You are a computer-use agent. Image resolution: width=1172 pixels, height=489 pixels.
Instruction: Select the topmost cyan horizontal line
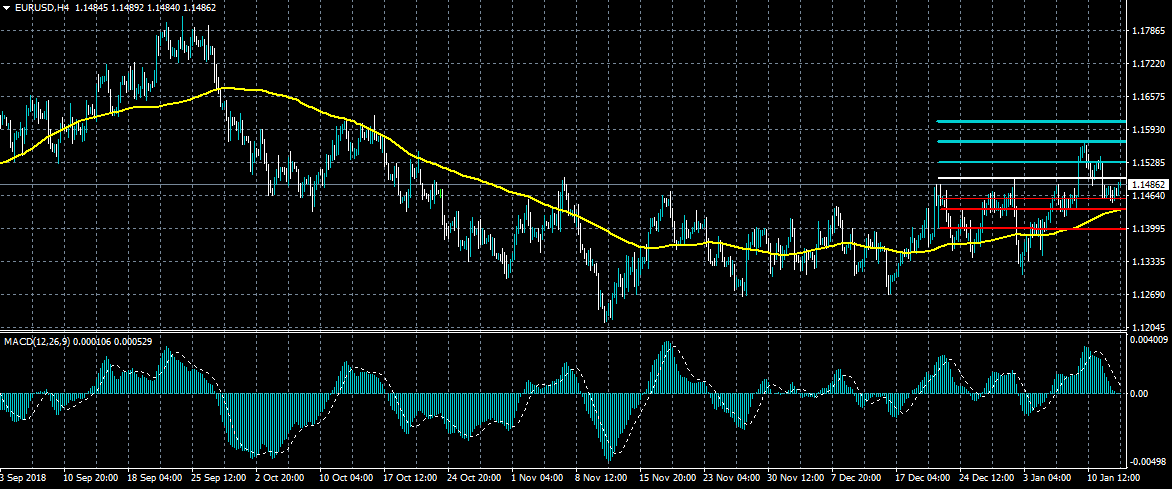(x=1030, y=121)
